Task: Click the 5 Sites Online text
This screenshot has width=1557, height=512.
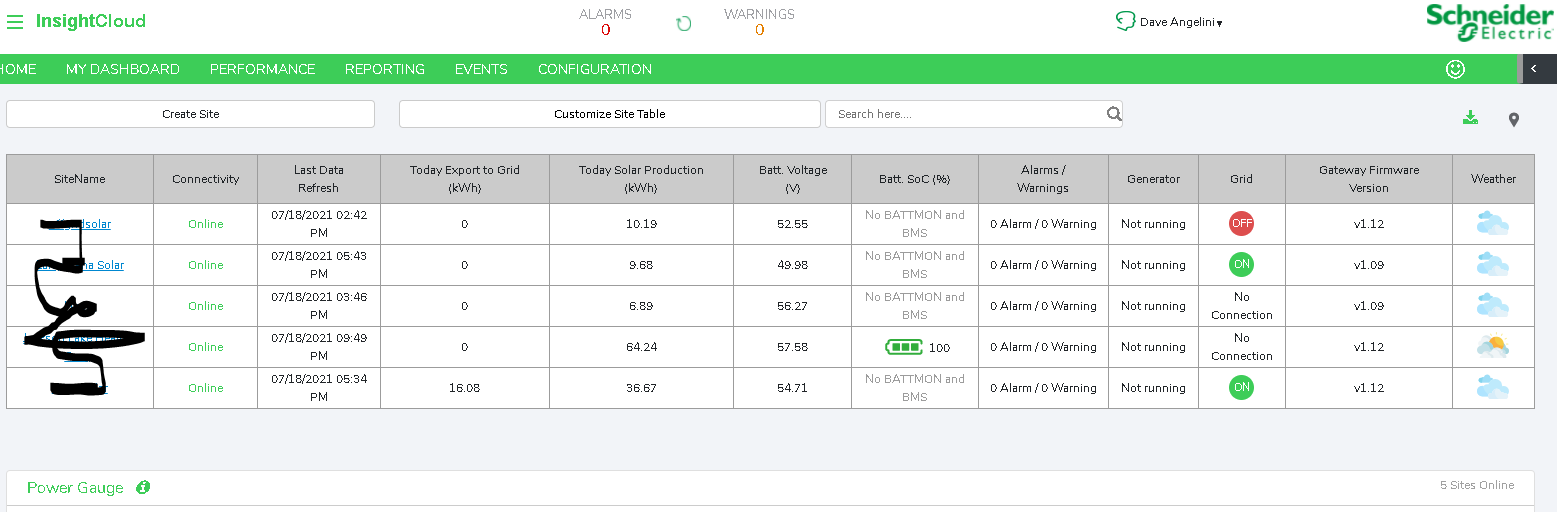Action: coord(1477,485)
